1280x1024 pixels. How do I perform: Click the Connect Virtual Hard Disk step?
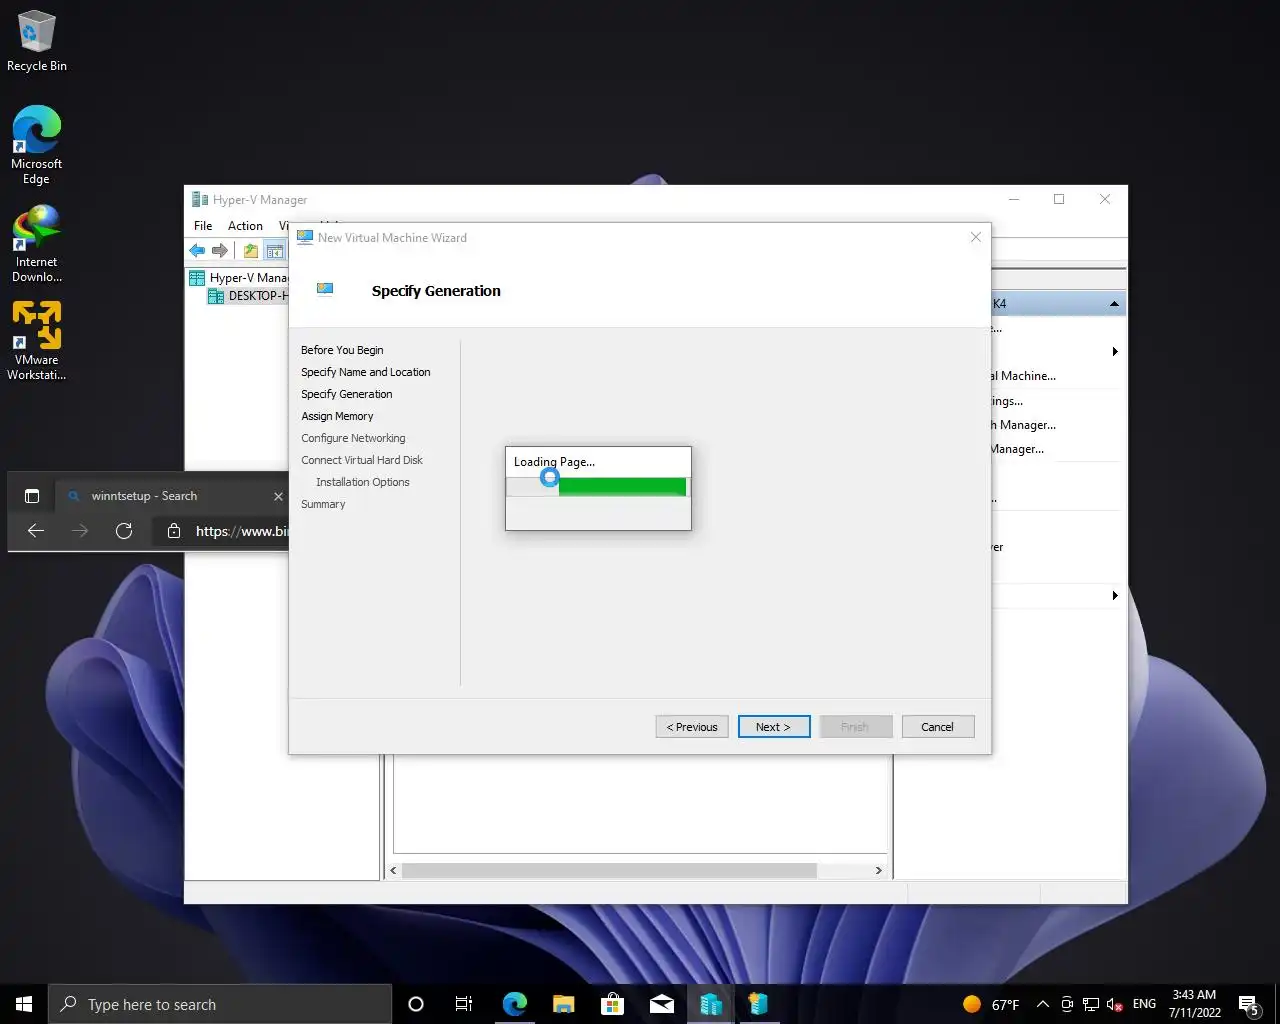[362, 460]
